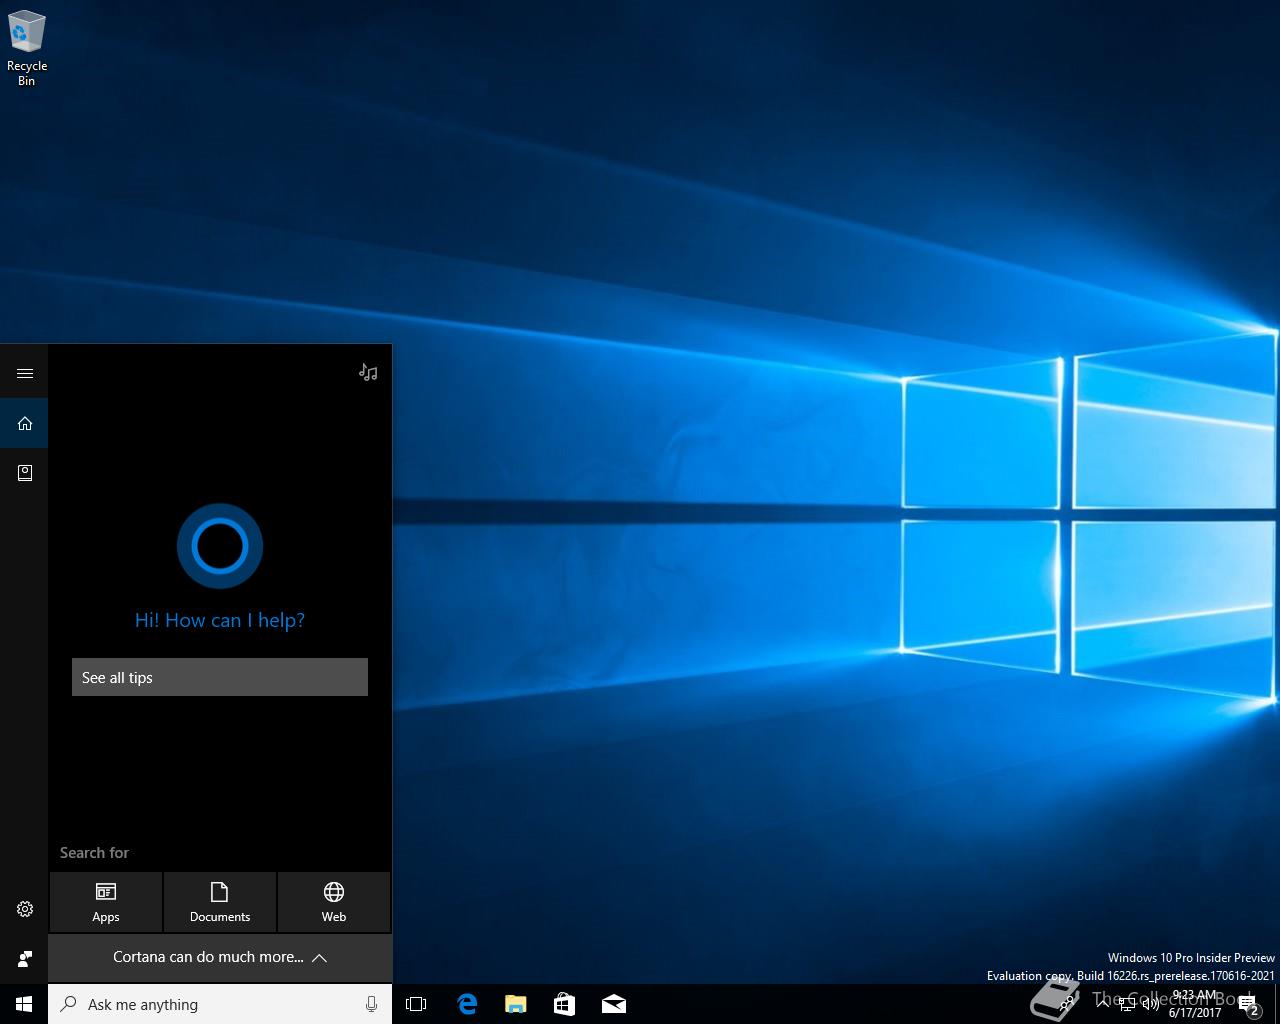Open File Explorer from taskbar
1280x1024 pixels.
515,1004
